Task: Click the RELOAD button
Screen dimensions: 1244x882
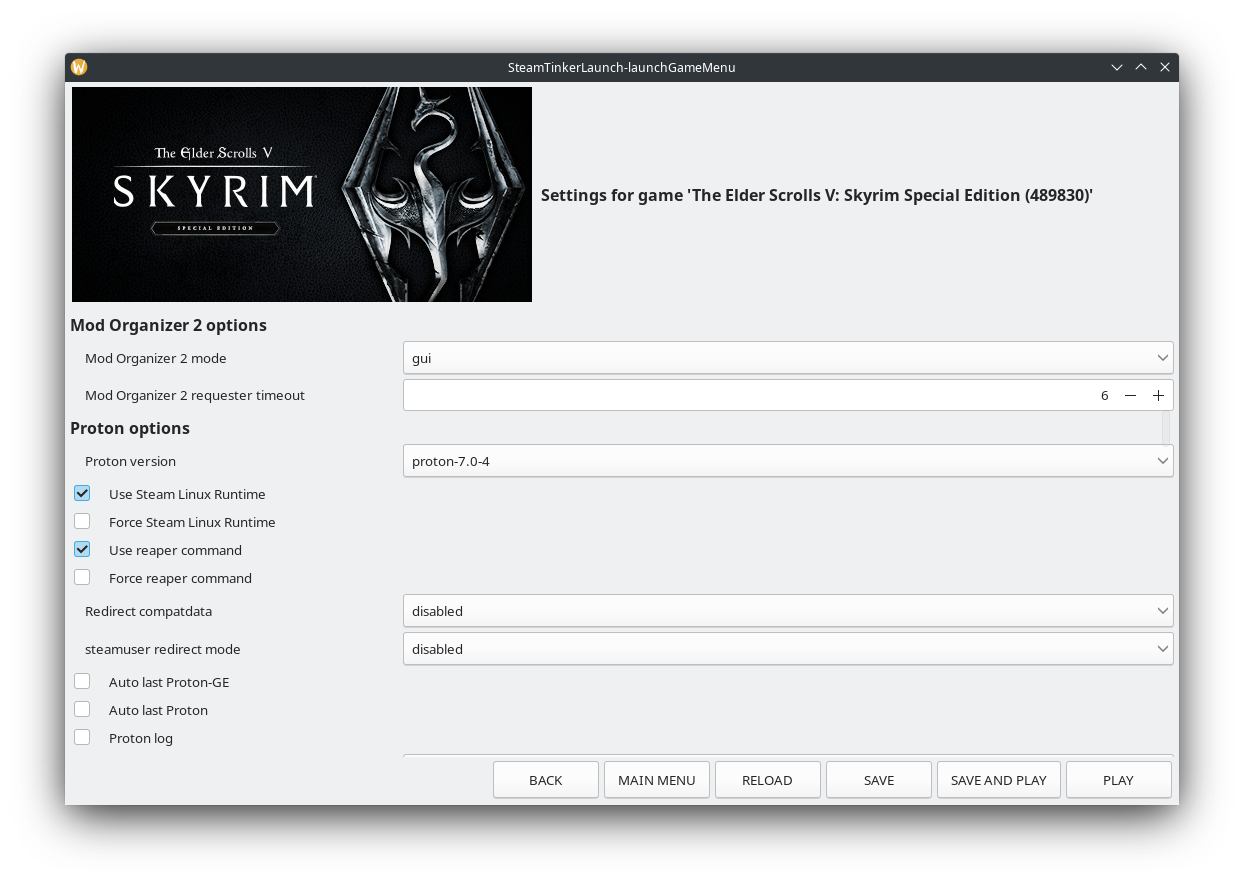Action: coord(768,780)
